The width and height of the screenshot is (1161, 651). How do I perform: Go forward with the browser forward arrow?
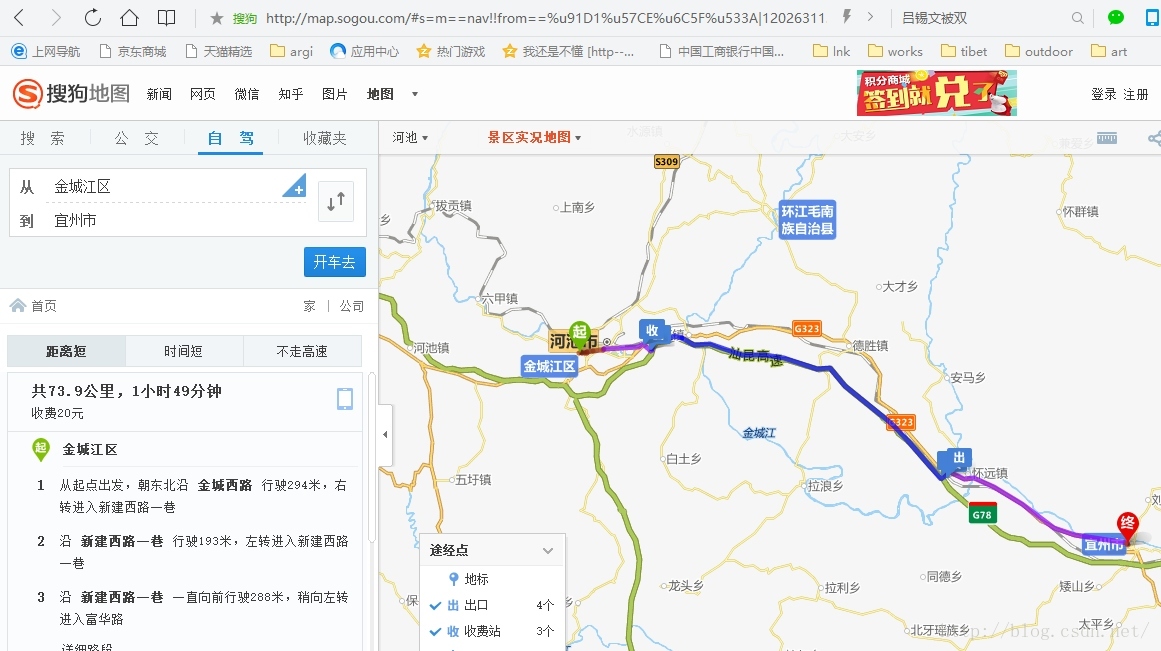[56, 18]
